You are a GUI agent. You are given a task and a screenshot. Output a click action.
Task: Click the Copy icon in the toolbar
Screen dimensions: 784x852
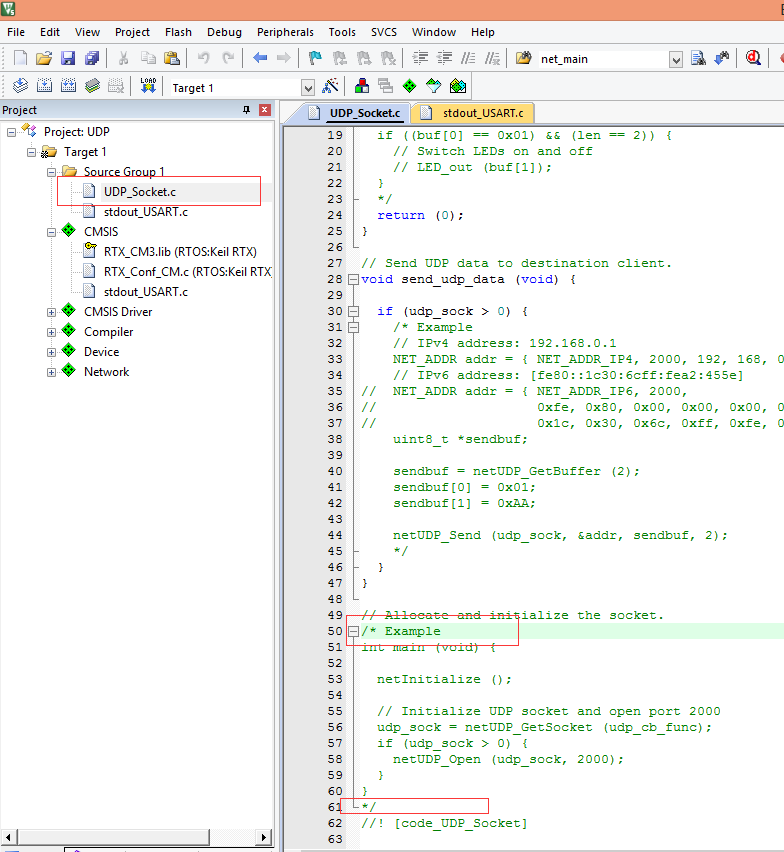(x=148, y=58)
